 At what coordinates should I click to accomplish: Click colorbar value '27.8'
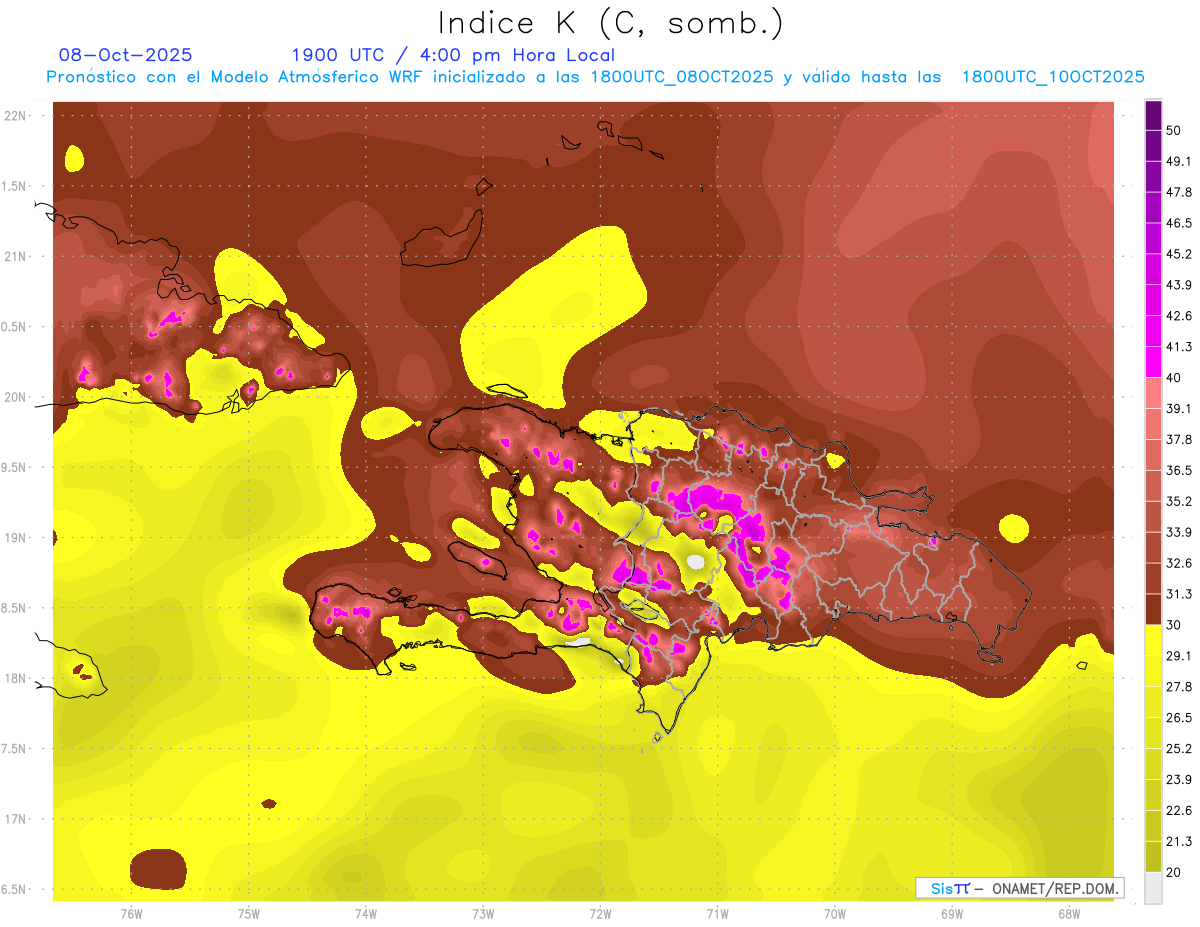[1180, 687]
